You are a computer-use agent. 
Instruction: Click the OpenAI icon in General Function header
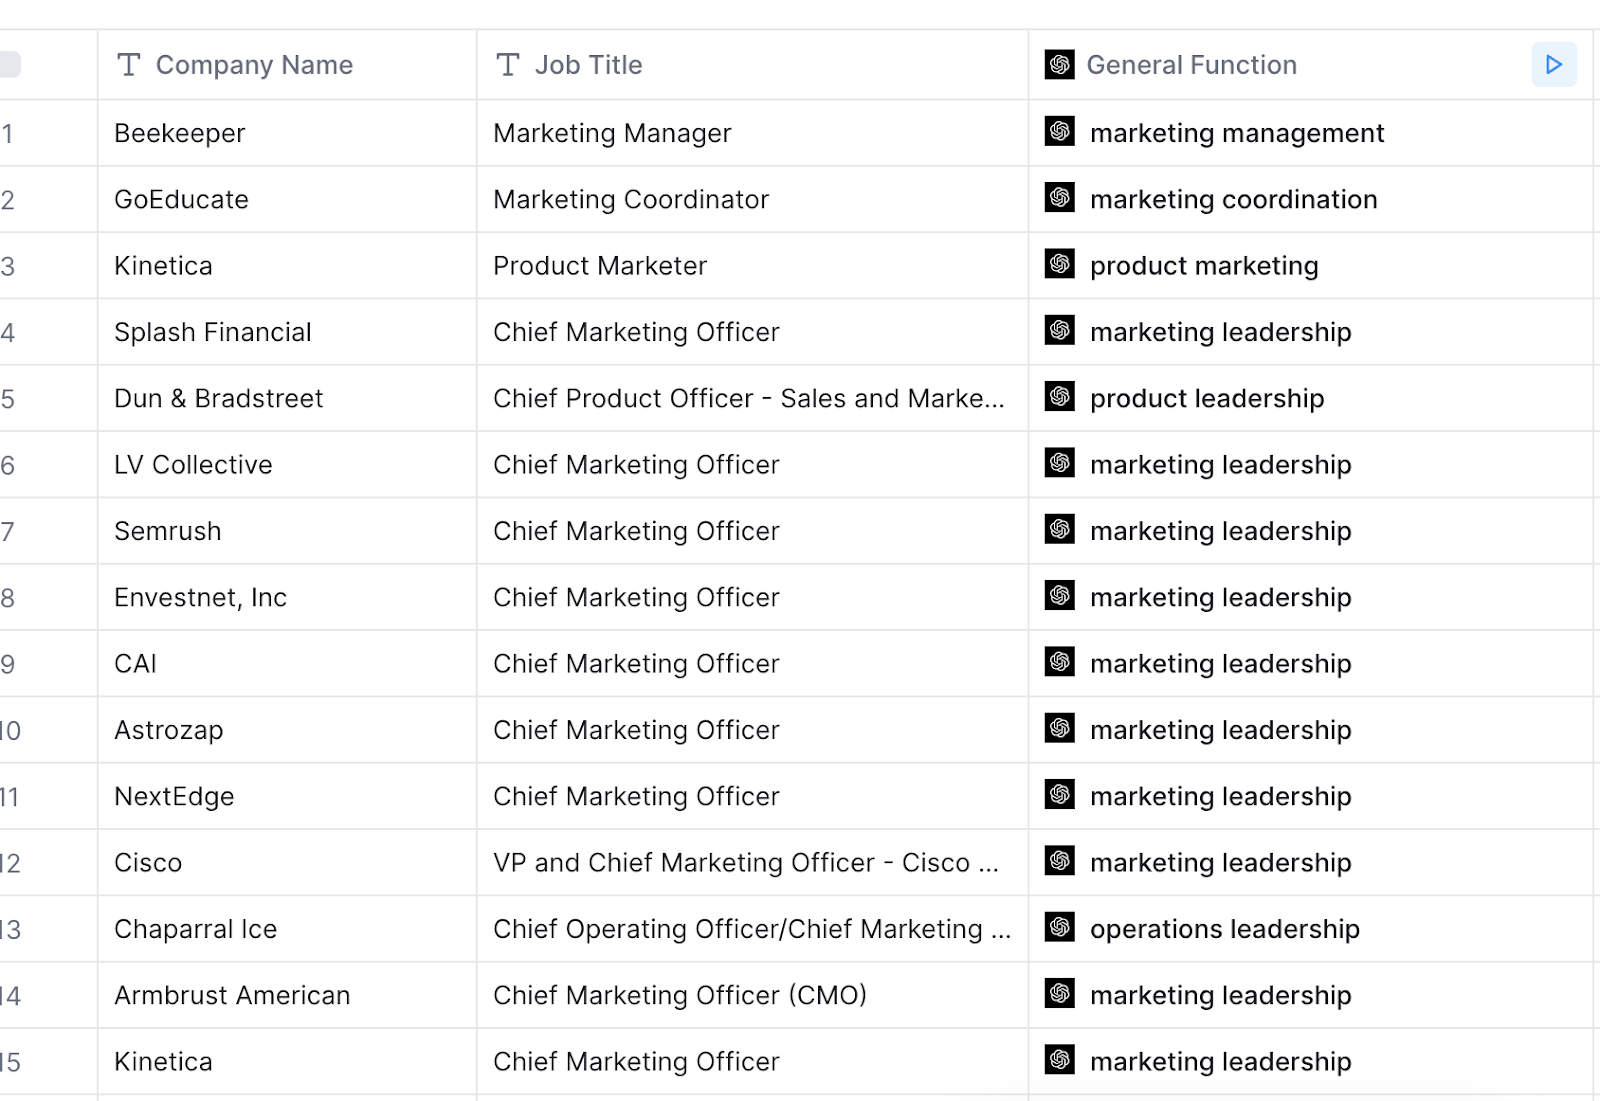(1060, 65)
